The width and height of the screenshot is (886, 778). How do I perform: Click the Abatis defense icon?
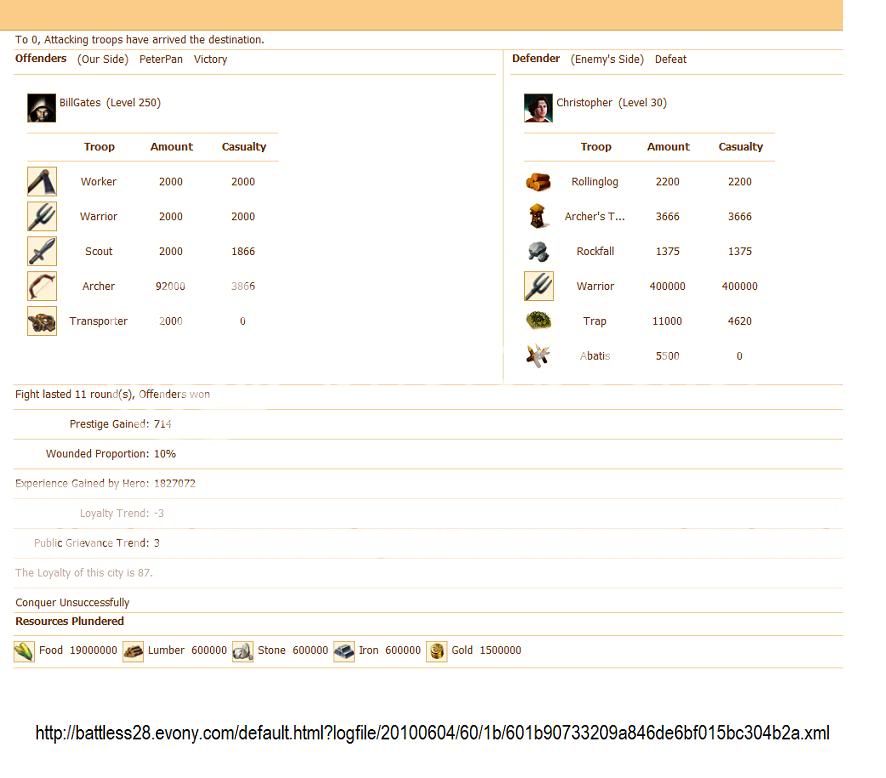point(538,356)
